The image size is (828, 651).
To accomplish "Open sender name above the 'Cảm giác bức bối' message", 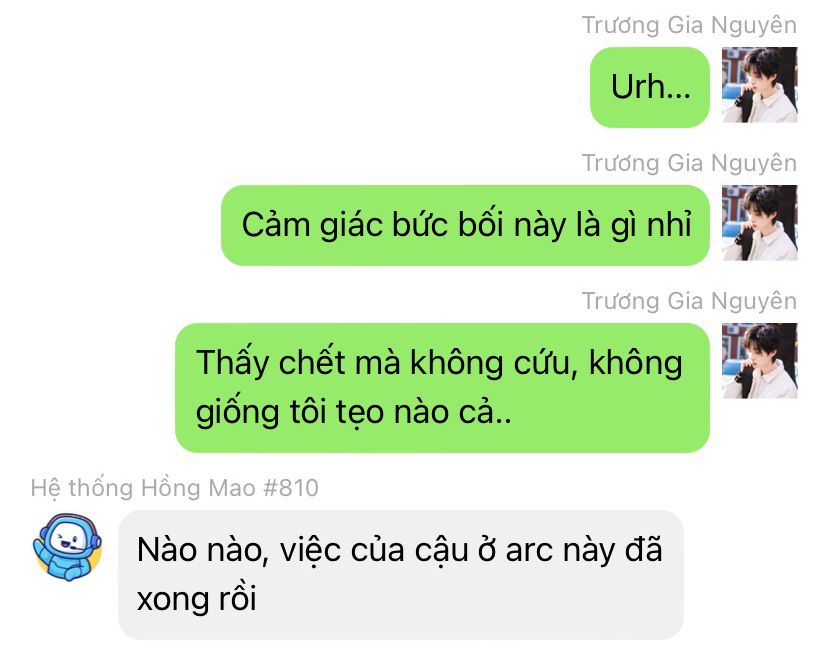I will click(689, 163).
